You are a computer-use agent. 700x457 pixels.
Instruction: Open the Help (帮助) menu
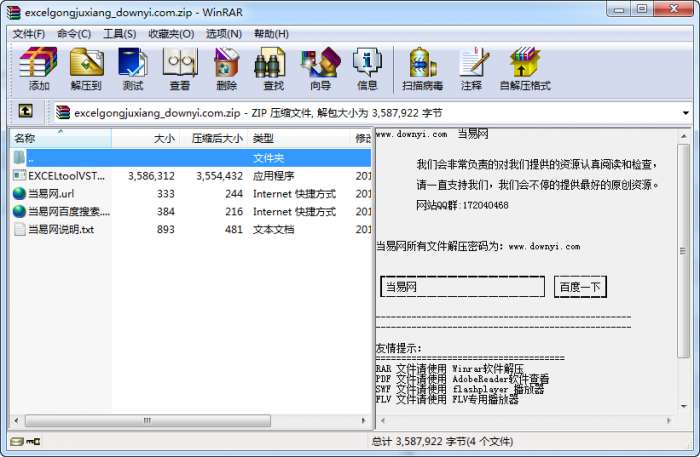click(271, 34)
